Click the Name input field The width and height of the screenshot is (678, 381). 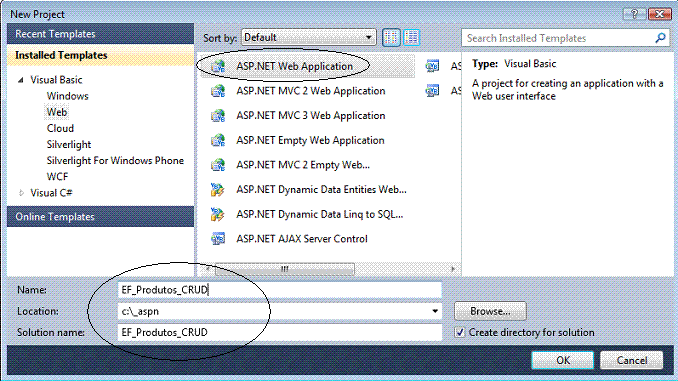click(280, 290)
